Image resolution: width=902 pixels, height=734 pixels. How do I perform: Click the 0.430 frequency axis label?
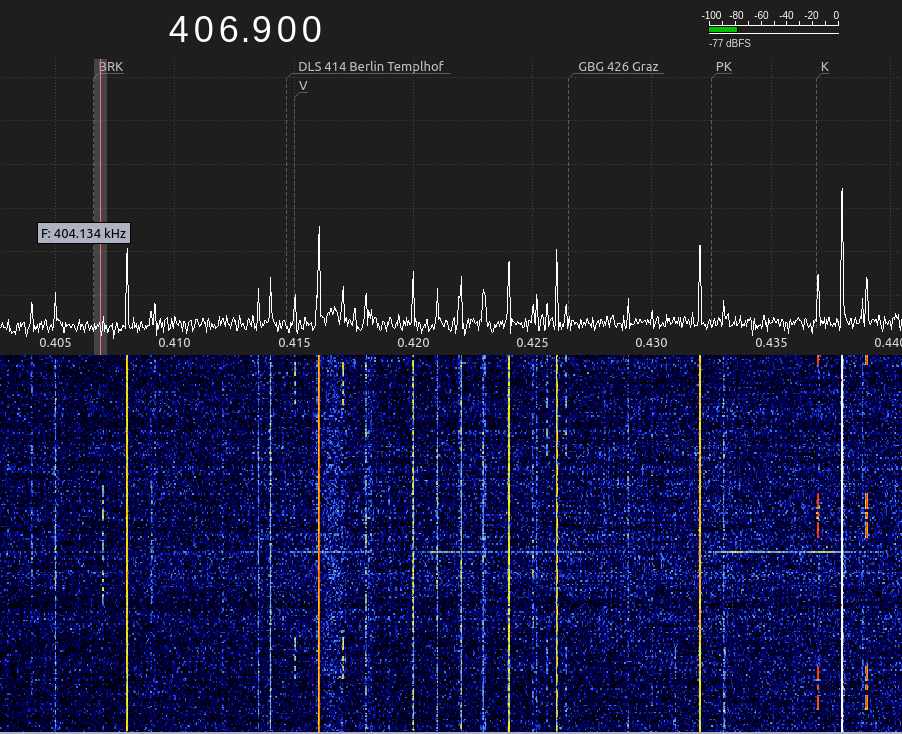[x=651, y=343]
